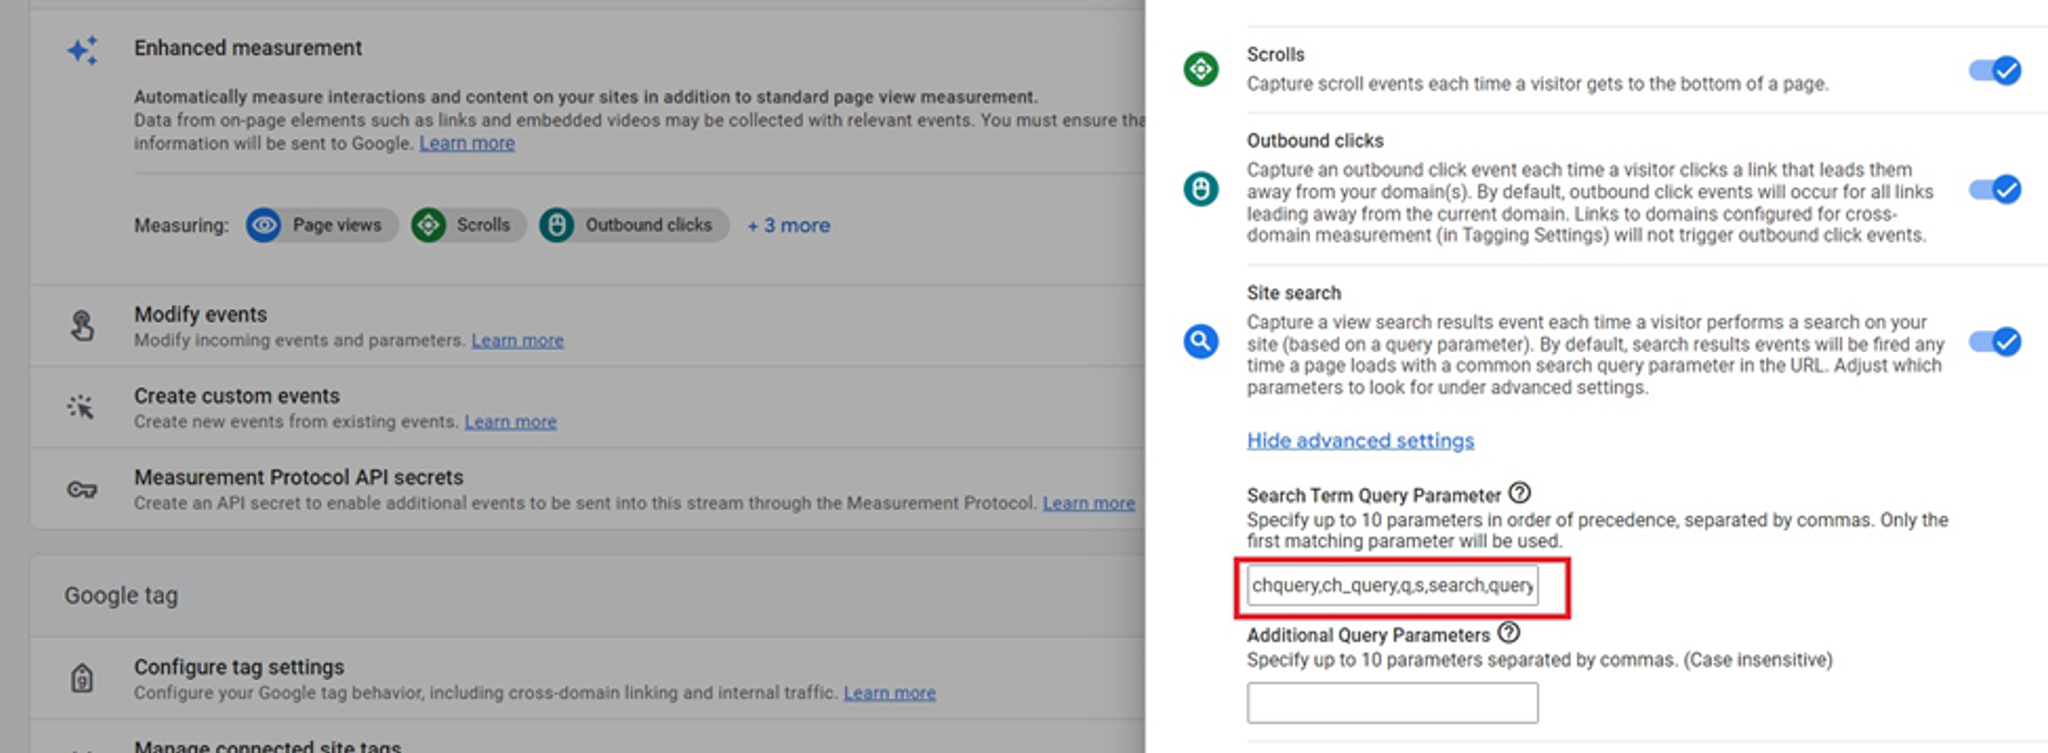
Task: Open Learn more link under Modify events
Action: click(x=517, y=340)
